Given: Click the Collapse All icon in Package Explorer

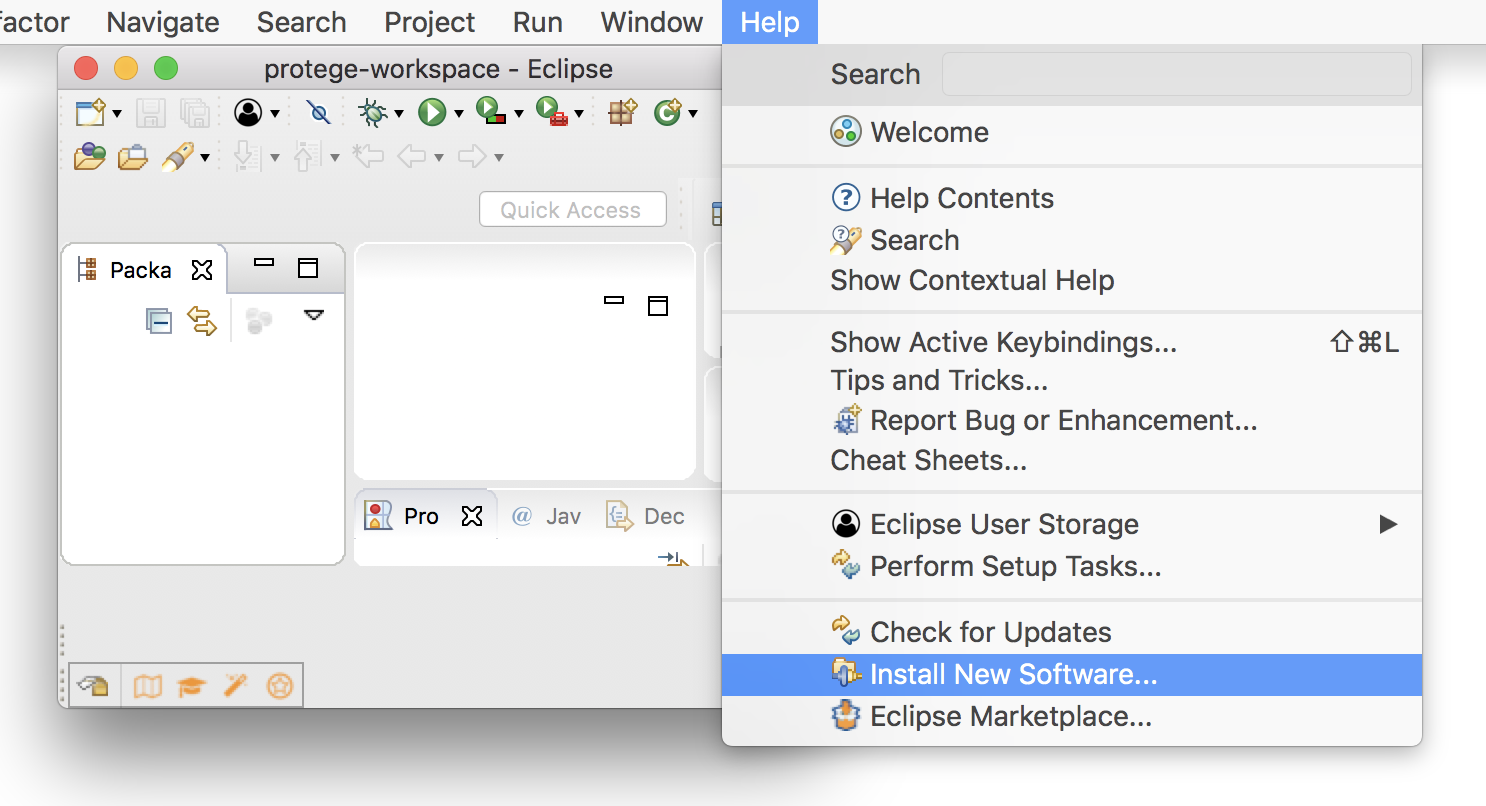Looking at the screenshot, I should pos(159,321).
